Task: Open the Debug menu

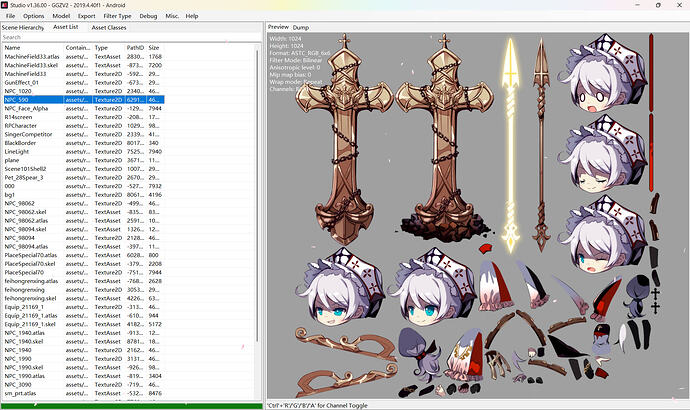Action: click(x=148, y=16)
